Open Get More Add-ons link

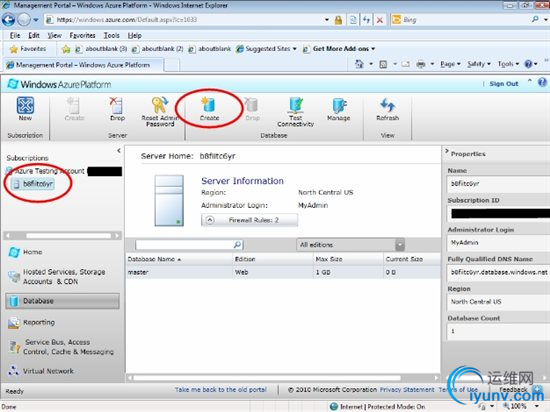[x=339, y=49]
